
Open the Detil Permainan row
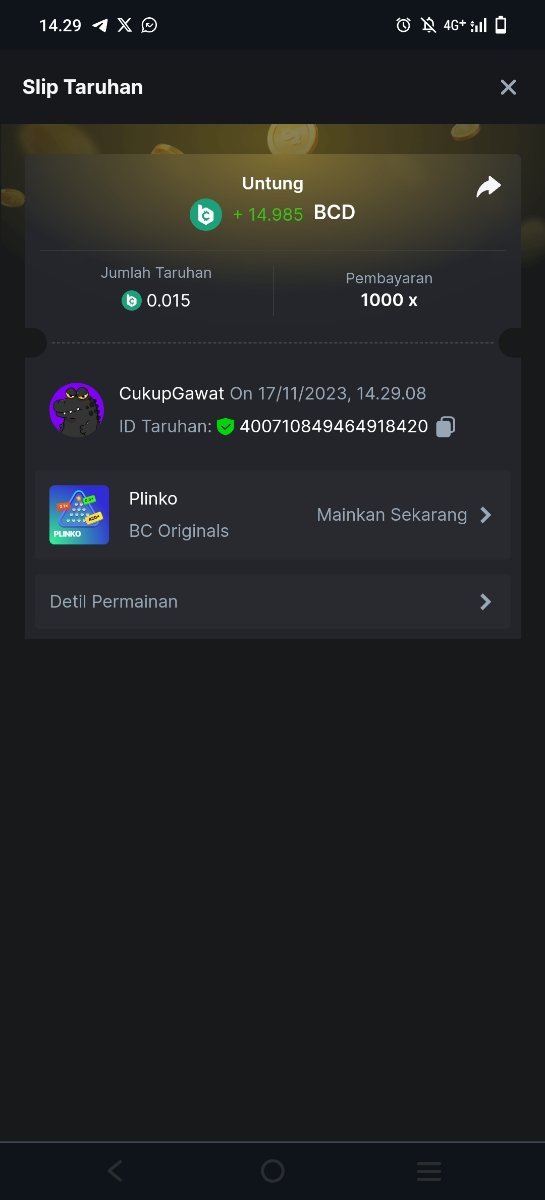click(x=272, y=602)
